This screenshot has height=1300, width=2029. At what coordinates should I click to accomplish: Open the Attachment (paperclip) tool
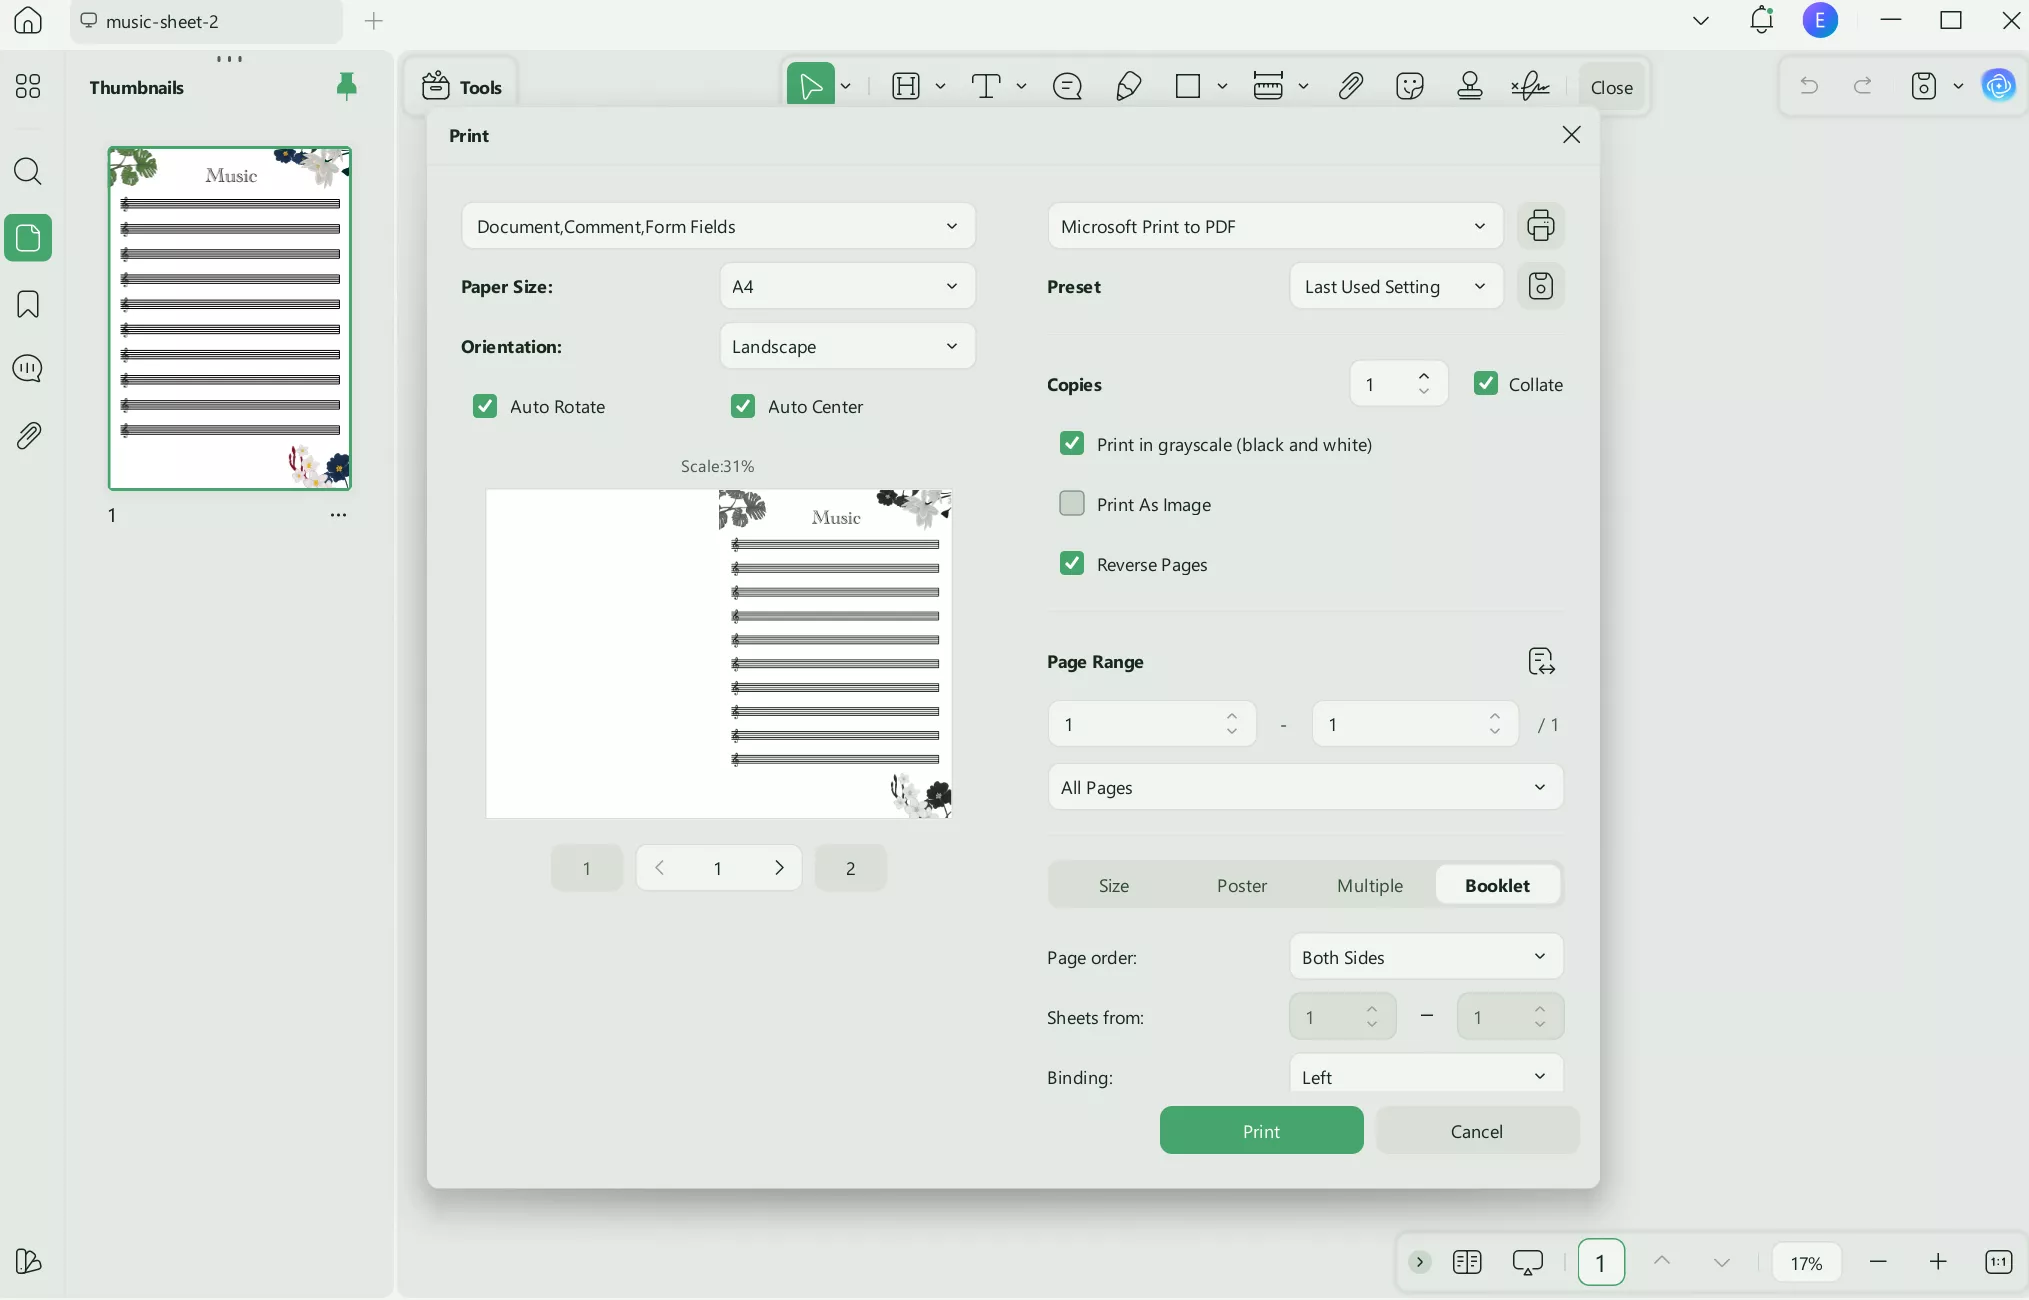(x=1349, y=86)
